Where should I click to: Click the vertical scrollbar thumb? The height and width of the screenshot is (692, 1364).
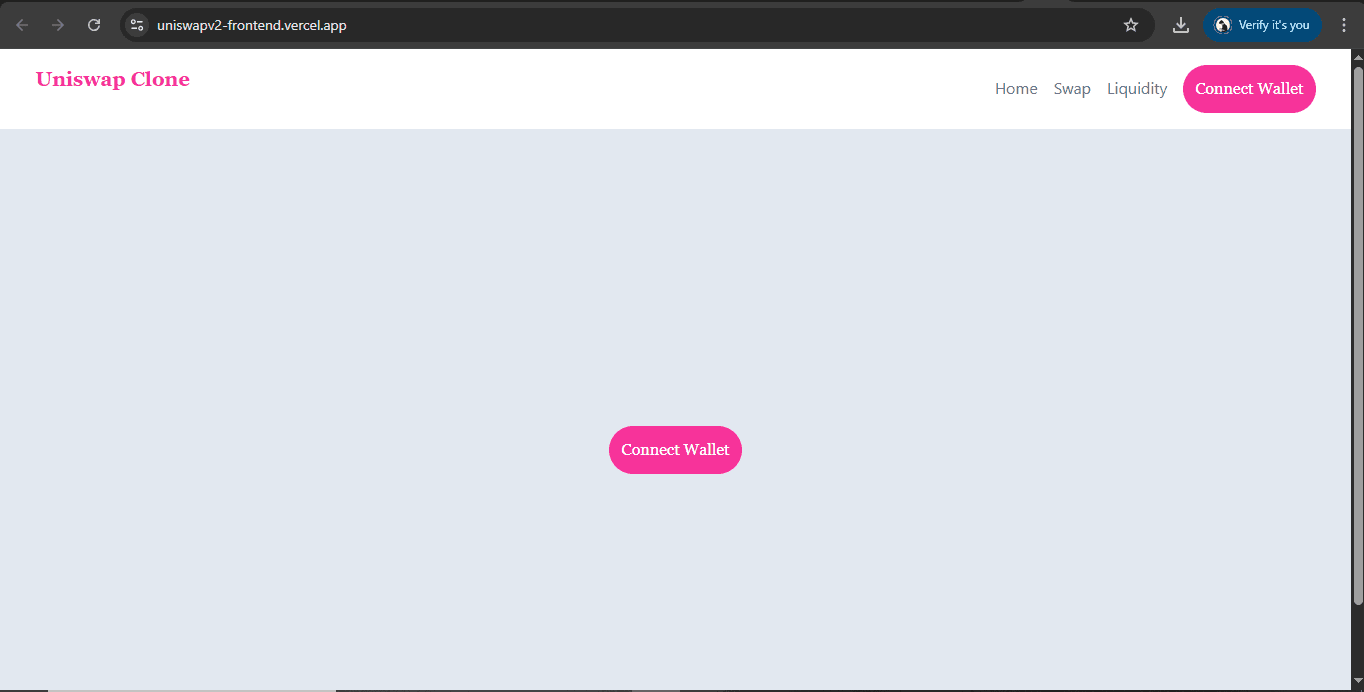click(x=1357, y=330)
